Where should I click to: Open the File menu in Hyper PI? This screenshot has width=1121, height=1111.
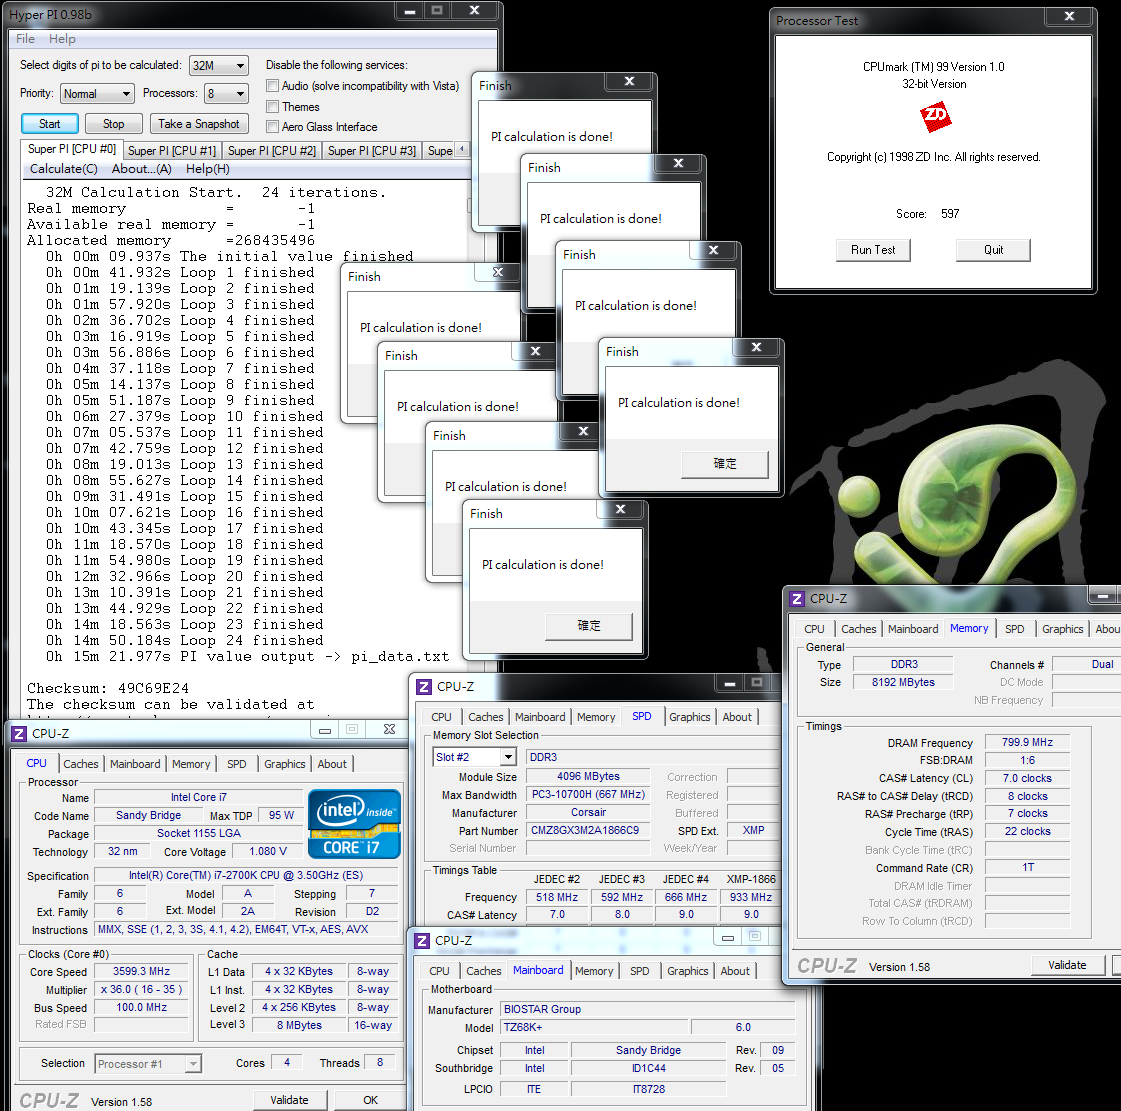point(26,39)
